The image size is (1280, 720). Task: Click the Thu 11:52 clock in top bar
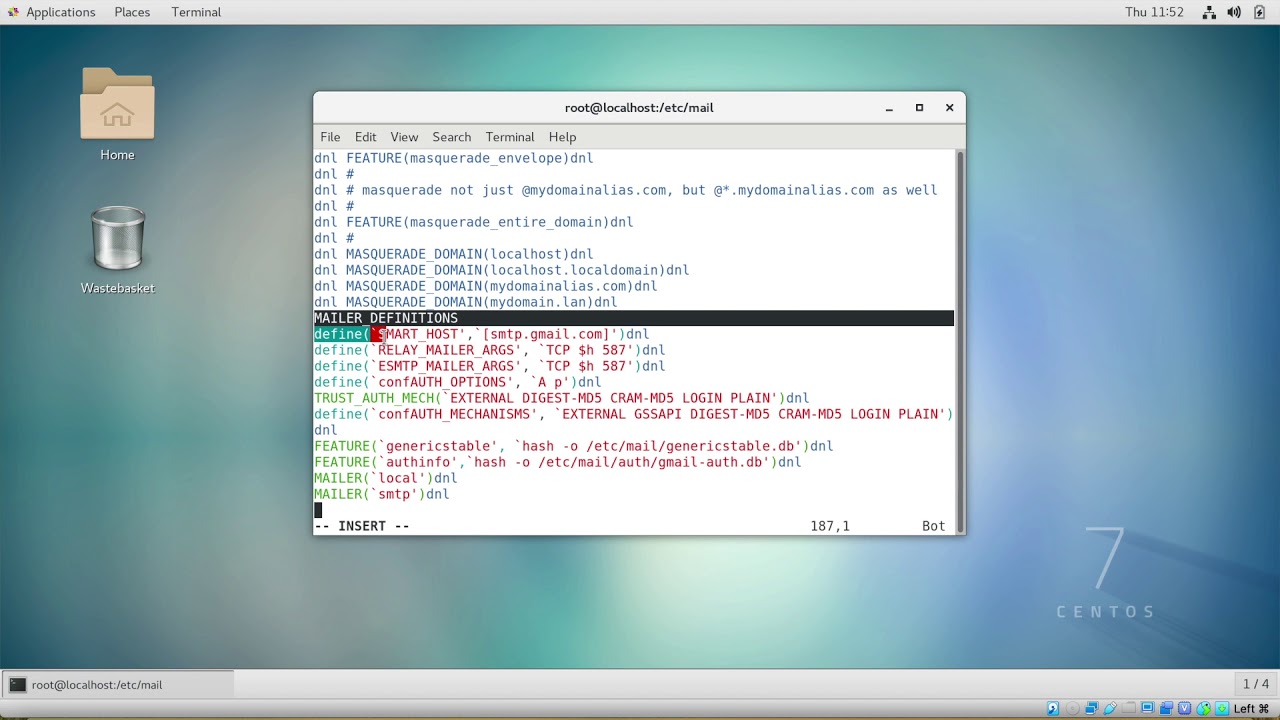[1154, 12]
